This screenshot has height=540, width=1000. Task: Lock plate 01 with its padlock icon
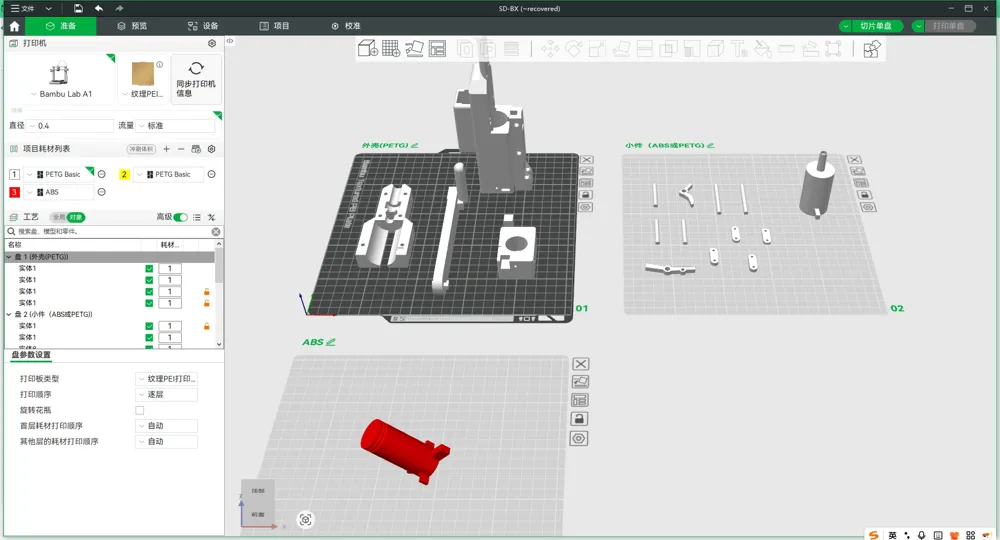[x=586, y=195]
